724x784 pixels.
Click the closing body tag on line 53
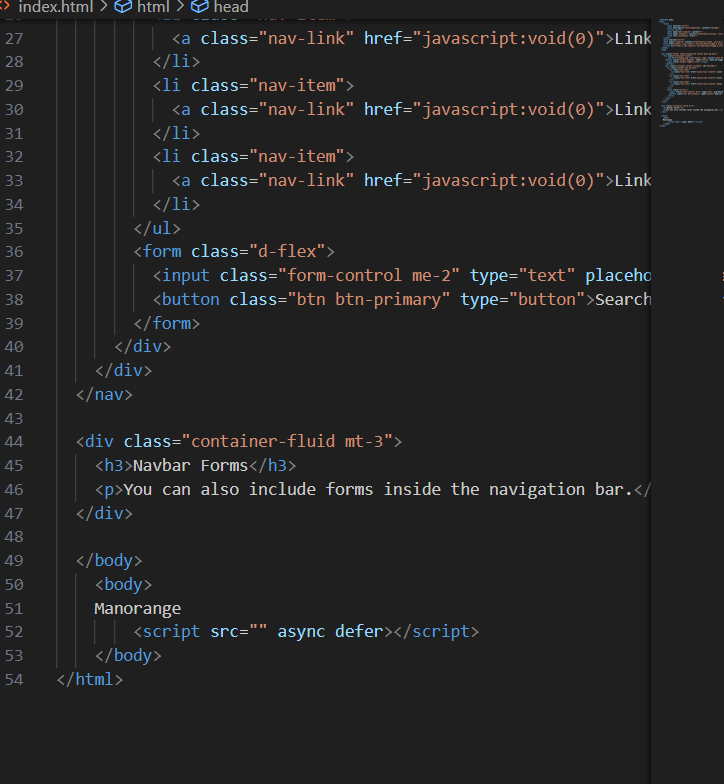[x=128, y=656]
